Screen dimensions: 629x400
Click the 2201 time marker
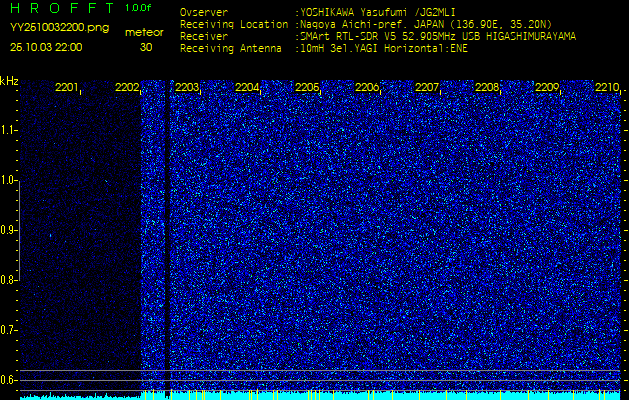point(67,87)
